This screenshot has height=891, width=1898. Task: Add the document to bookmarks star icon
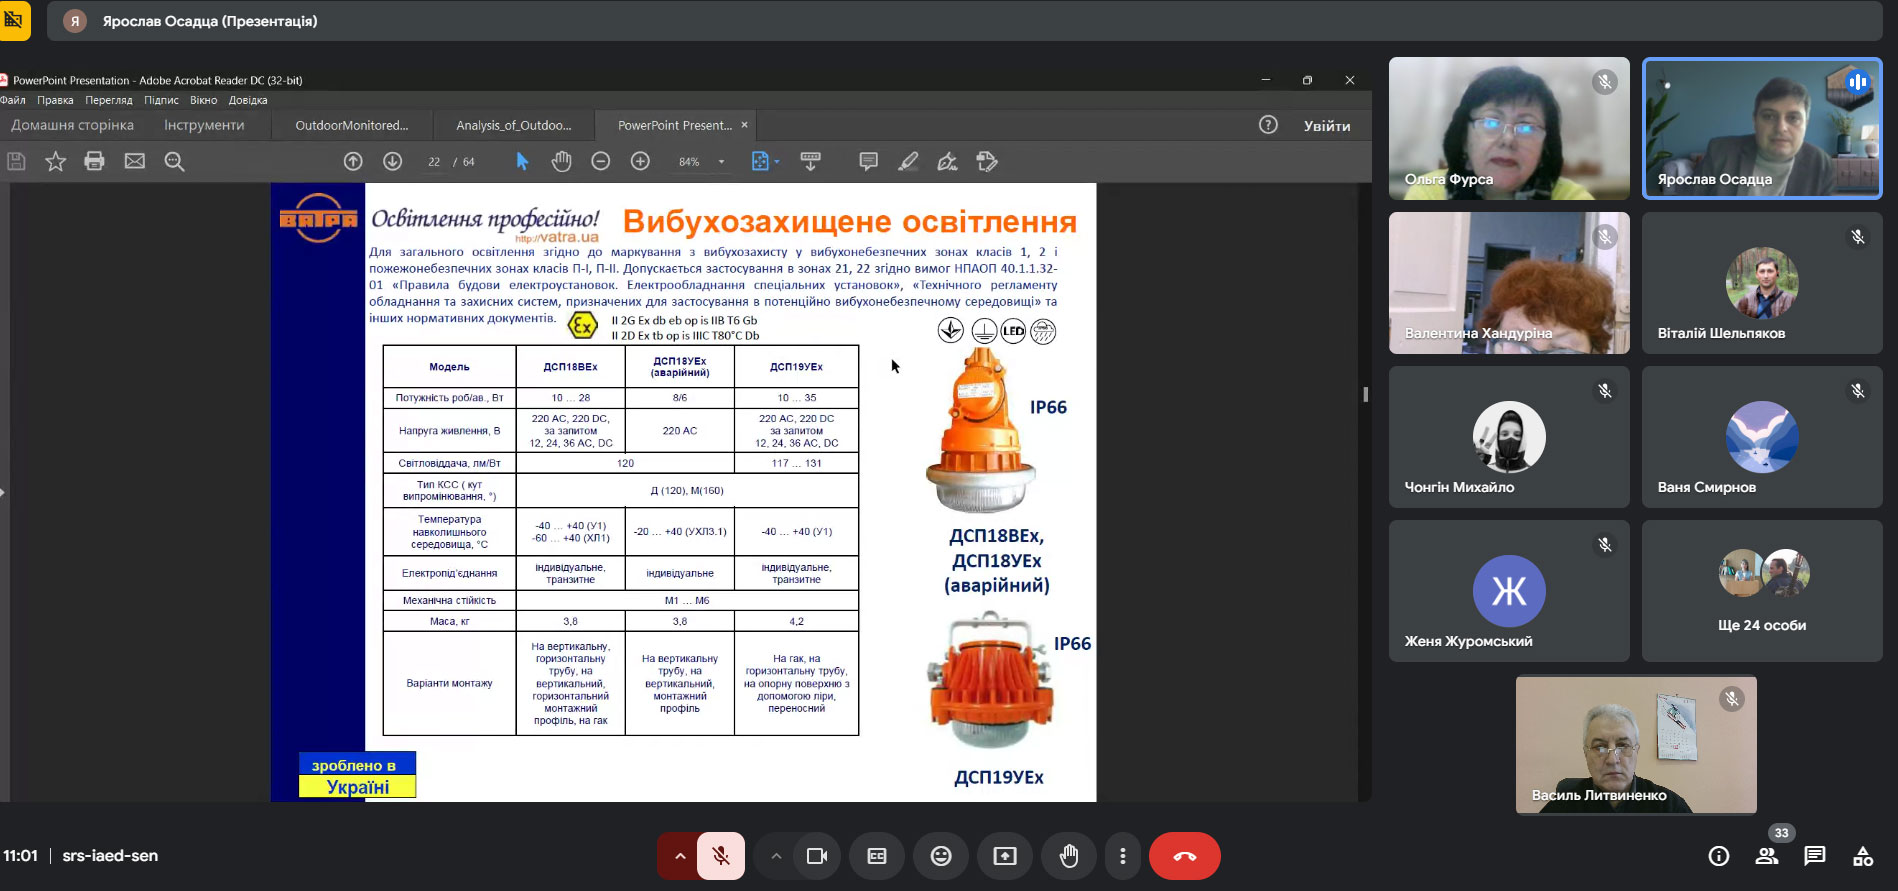click(55, 161)
